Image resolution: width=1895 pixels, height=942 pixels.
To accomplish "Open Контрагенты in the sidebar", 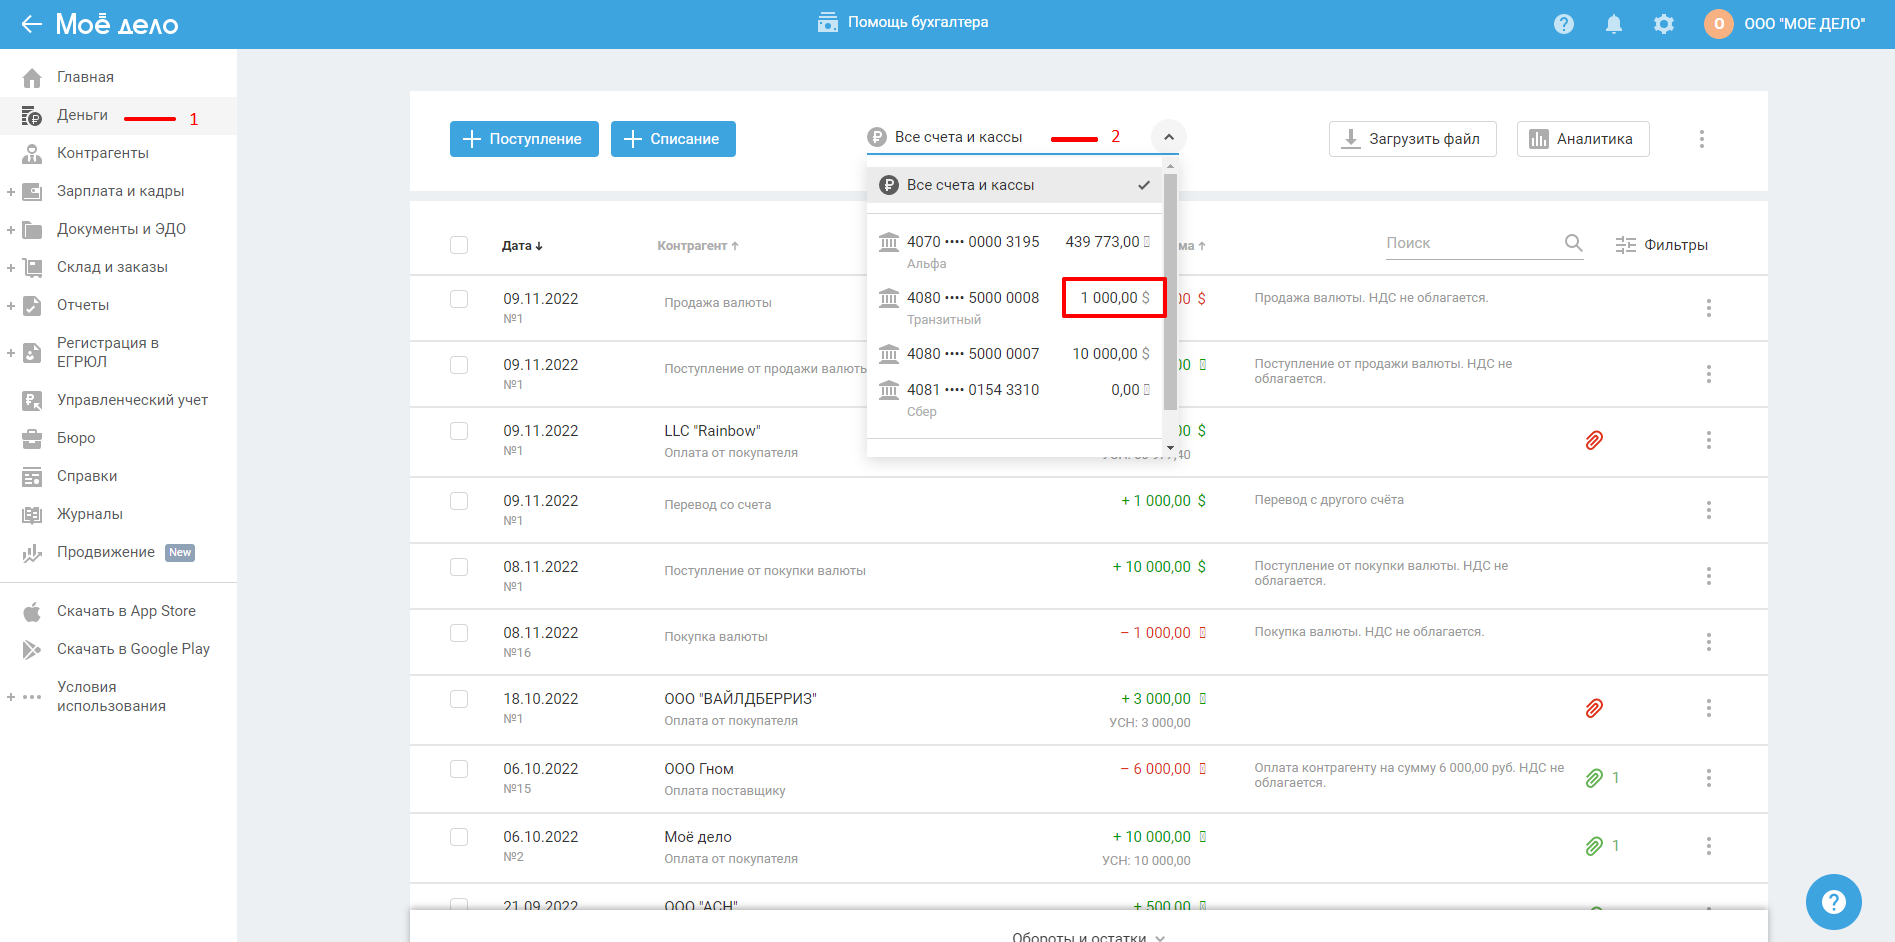I will [x=102, y=153].
